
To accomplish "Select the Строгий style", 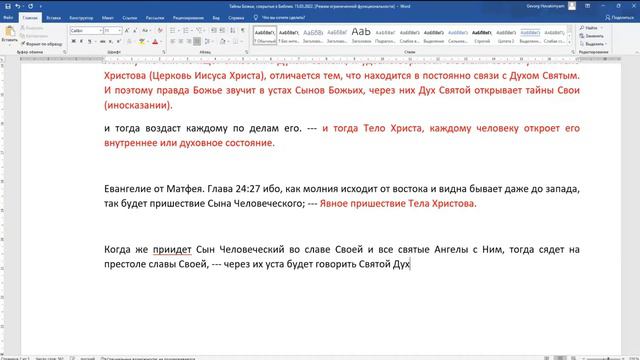I will pyautogui.click(x=482, y=36).
